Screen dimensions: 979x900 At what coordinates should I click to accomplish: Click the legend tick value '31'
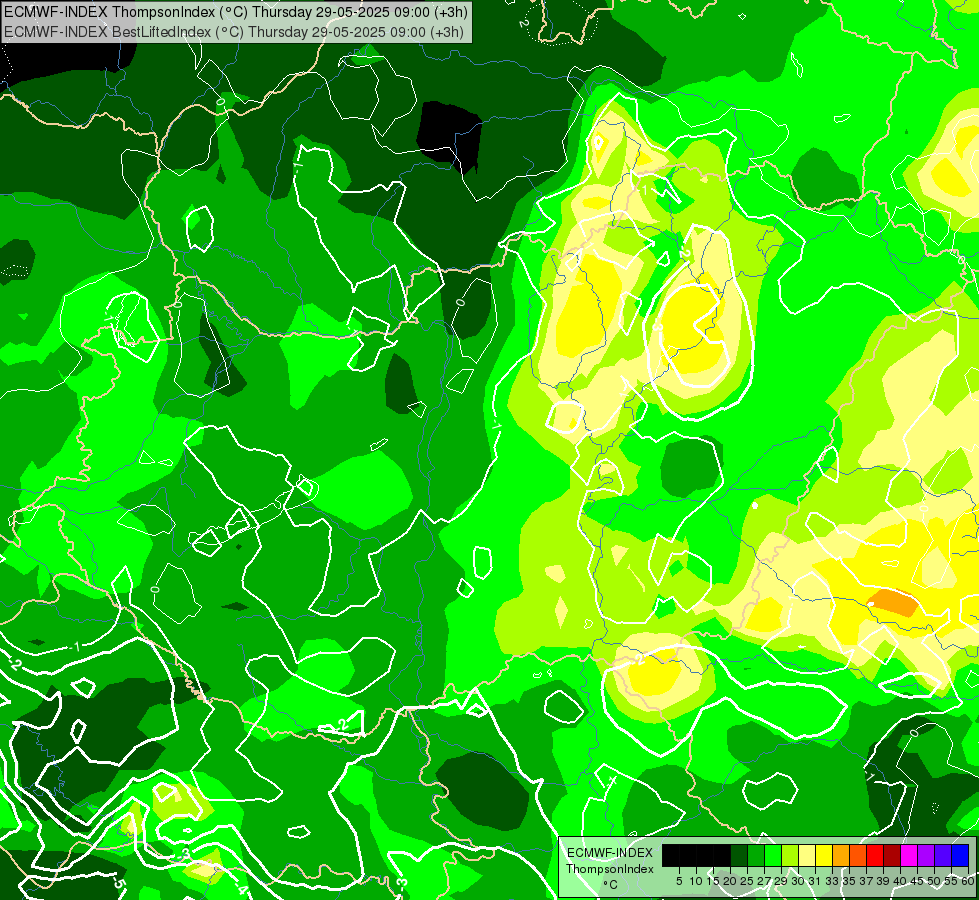(x=815, y=881)
